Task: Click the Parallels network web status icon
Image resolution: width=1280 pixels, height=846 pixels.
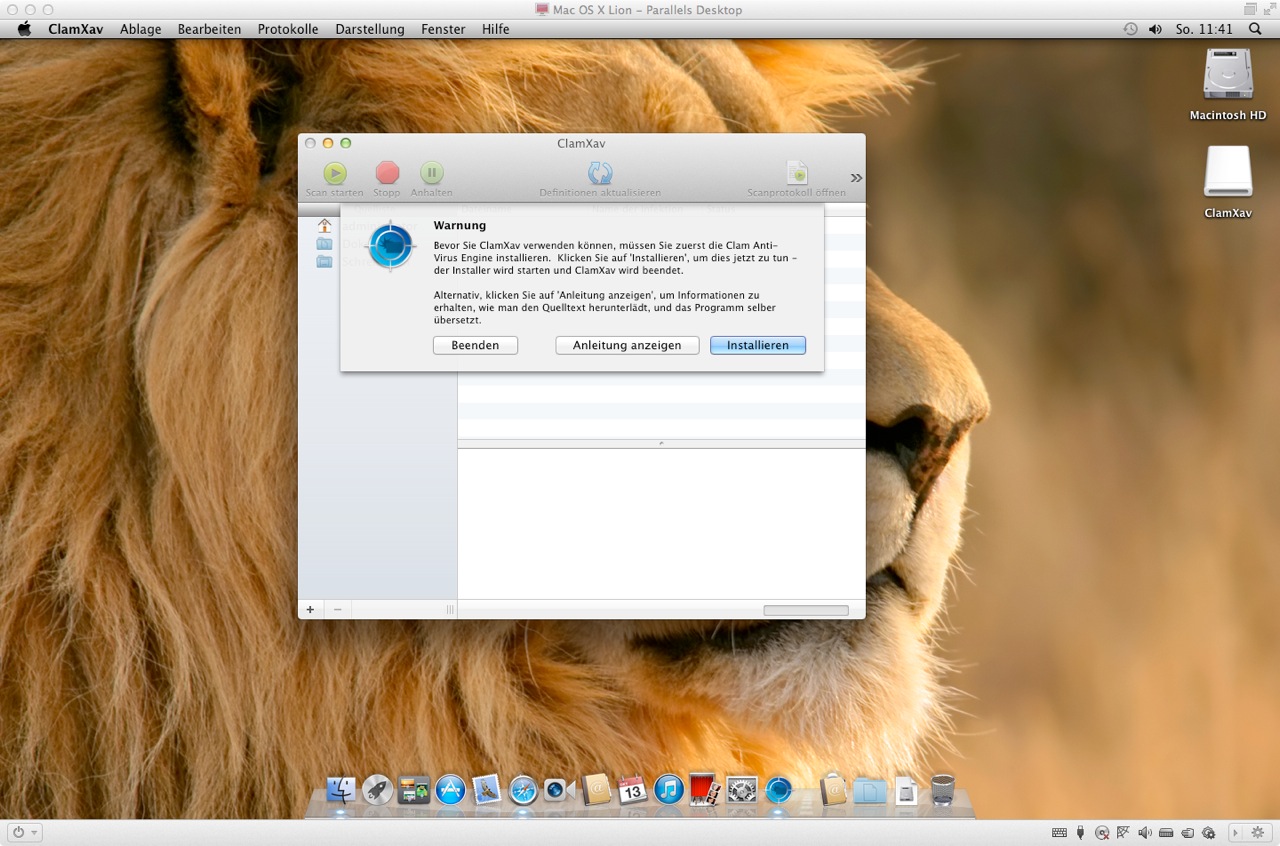Action: pyautogui.click(x=1123, y=832)
